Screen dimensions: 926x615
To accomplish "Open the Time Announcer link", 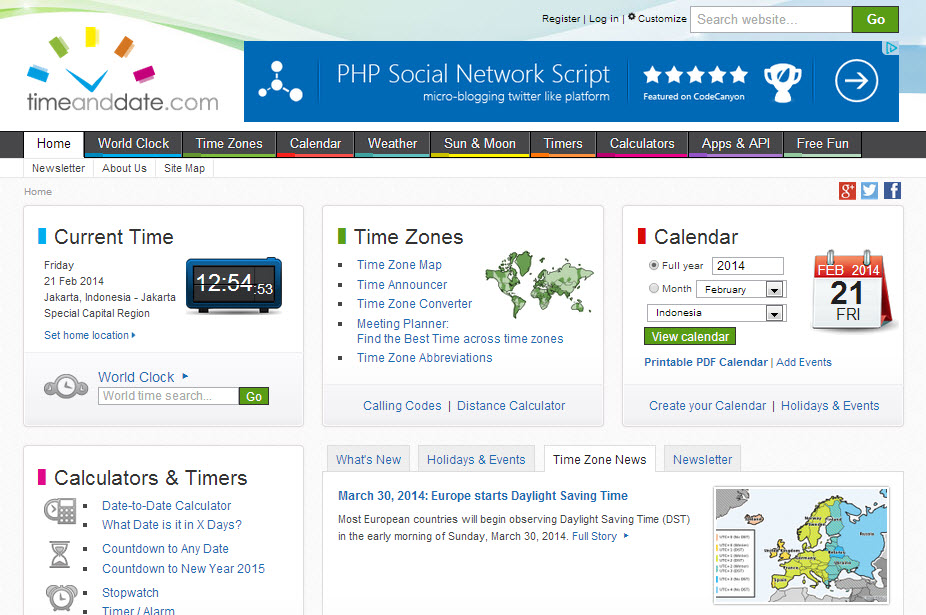I will point(402,285).
